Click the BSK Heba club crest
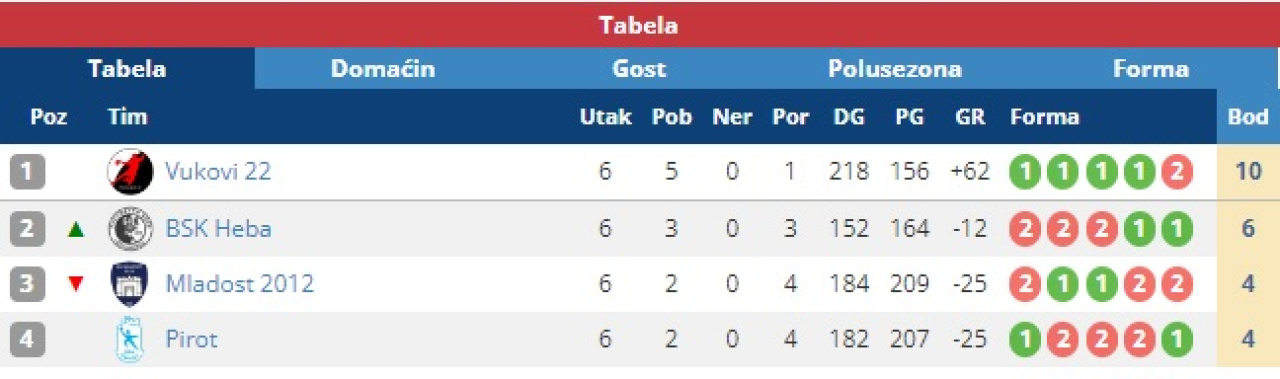1280x379 pixels. click(x=130, y=228)
